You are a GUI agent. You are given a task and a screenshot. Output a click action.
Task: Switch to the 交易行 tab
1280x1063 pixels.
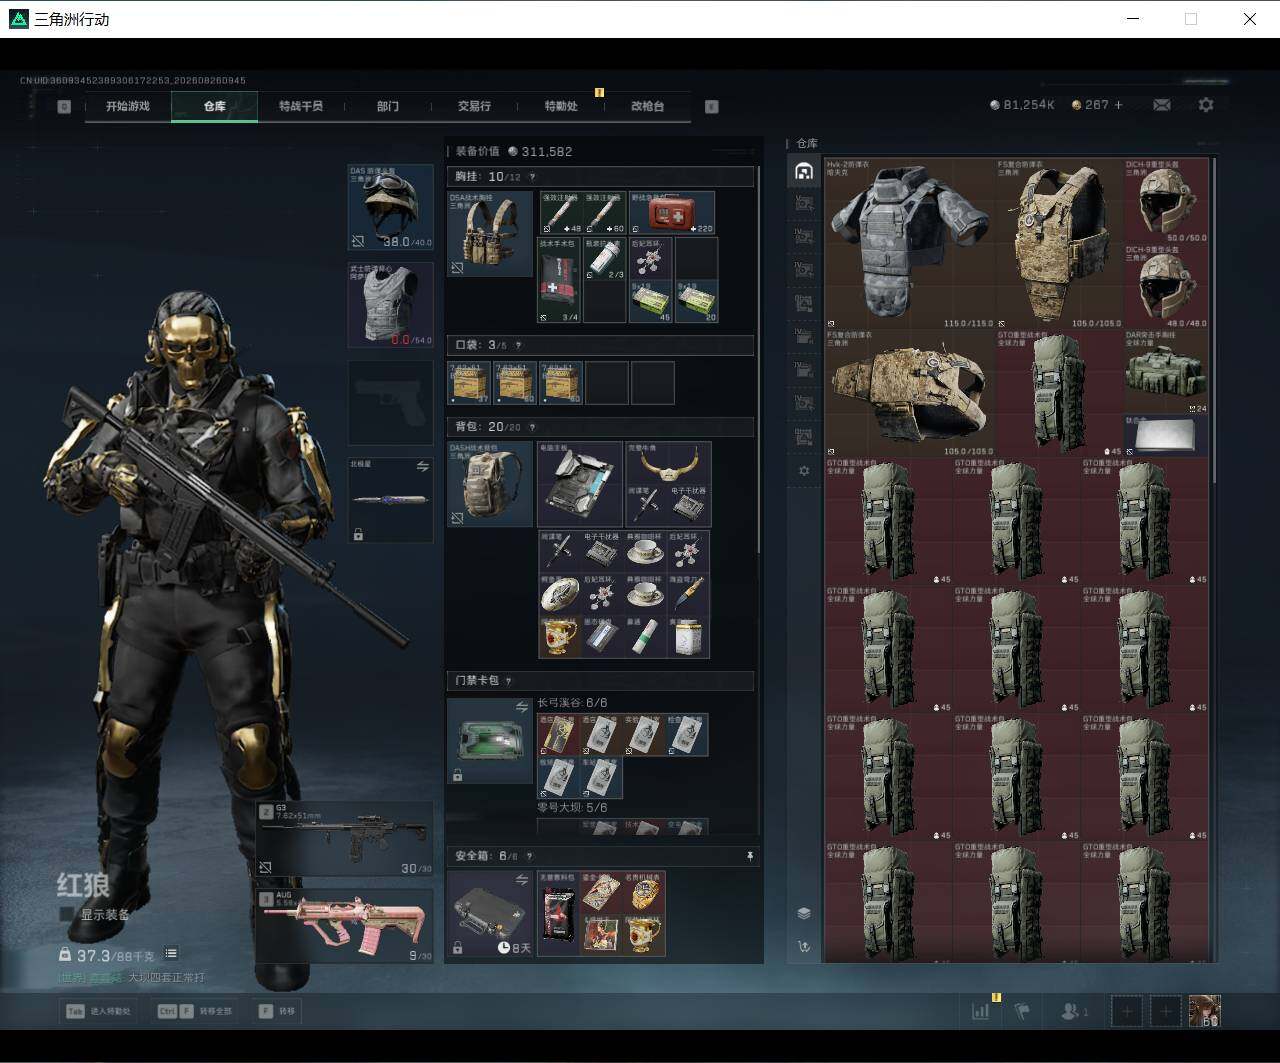474,106
